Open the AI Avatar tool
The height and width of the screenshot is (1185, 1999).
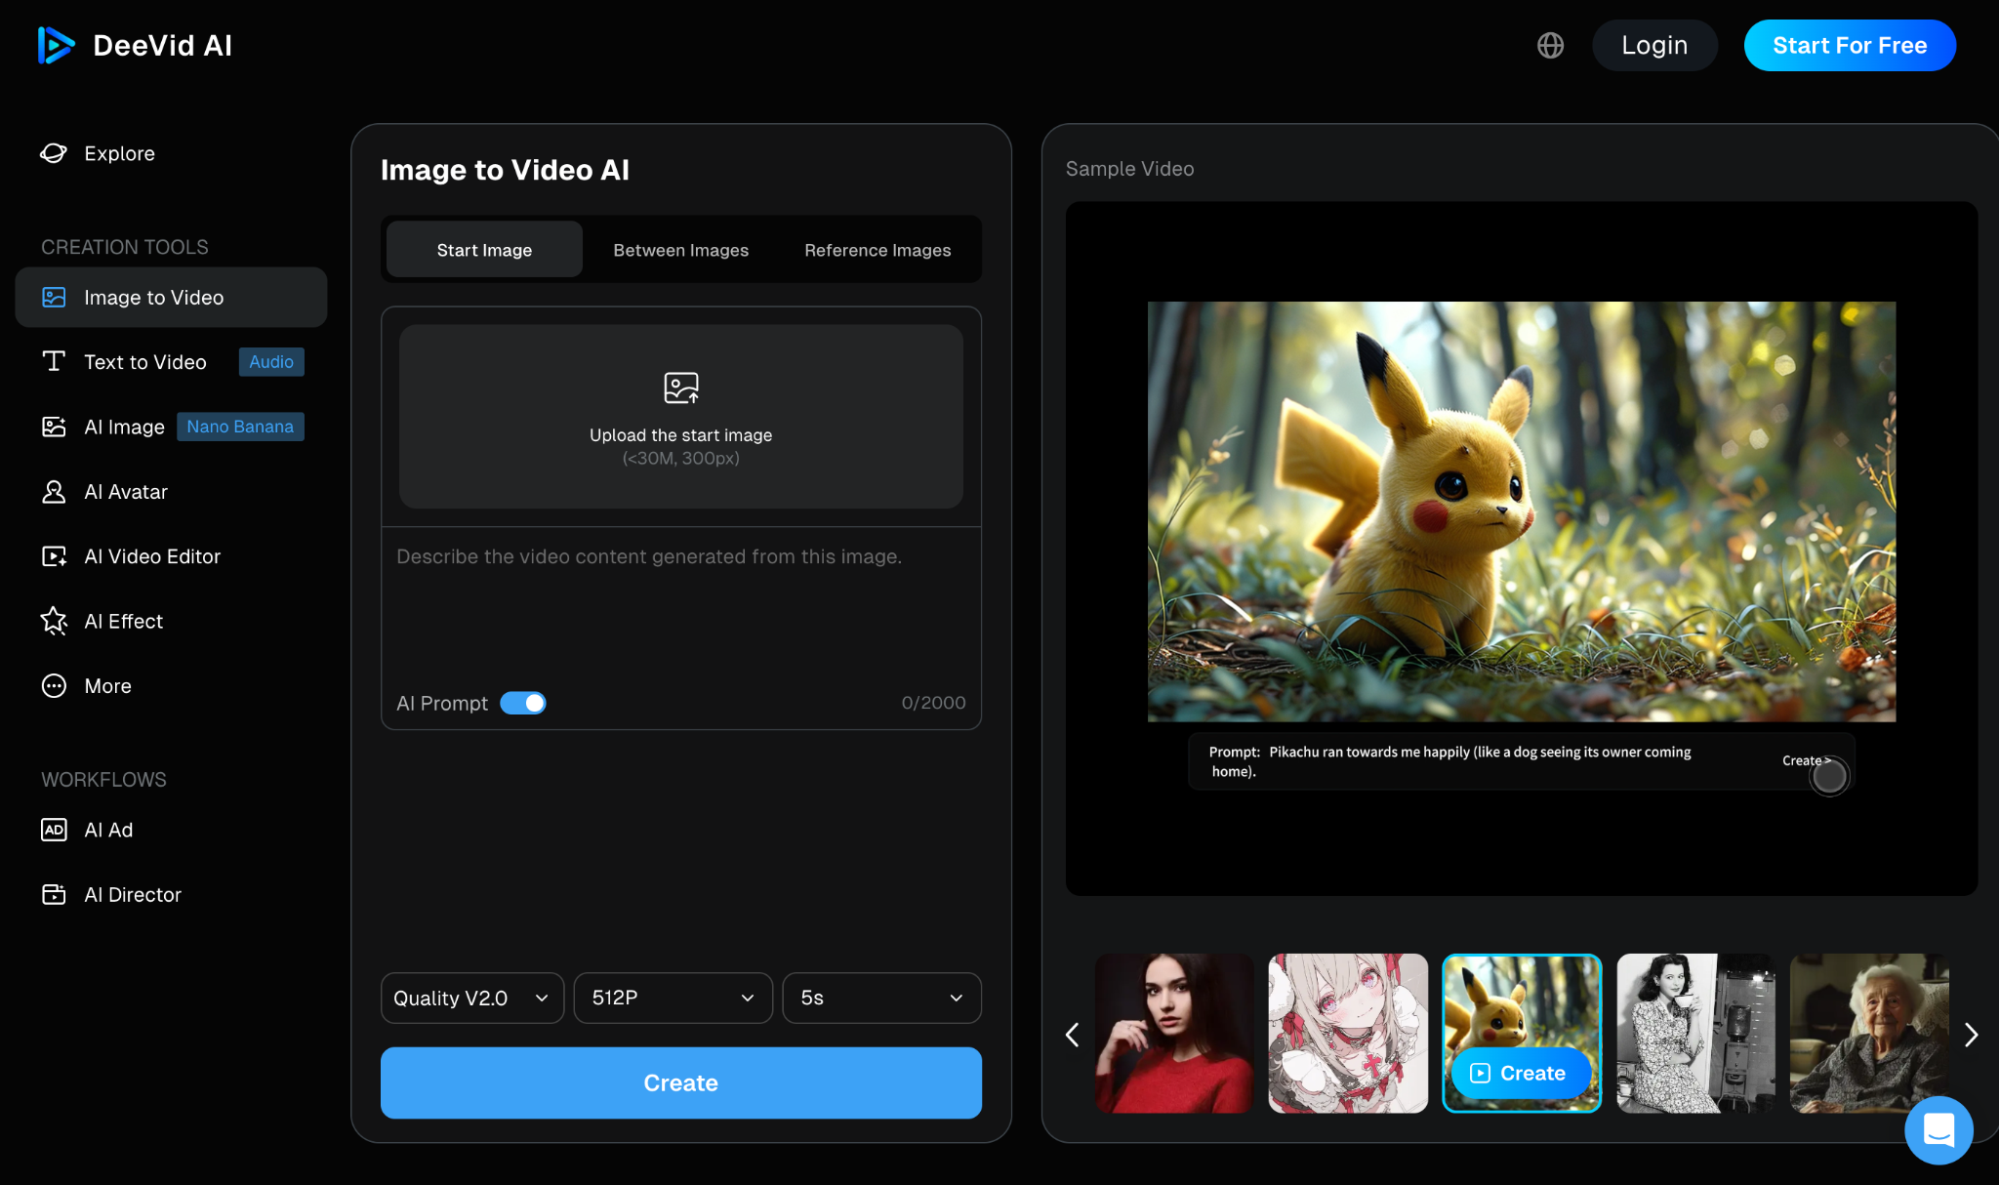(x=126, y=491)
